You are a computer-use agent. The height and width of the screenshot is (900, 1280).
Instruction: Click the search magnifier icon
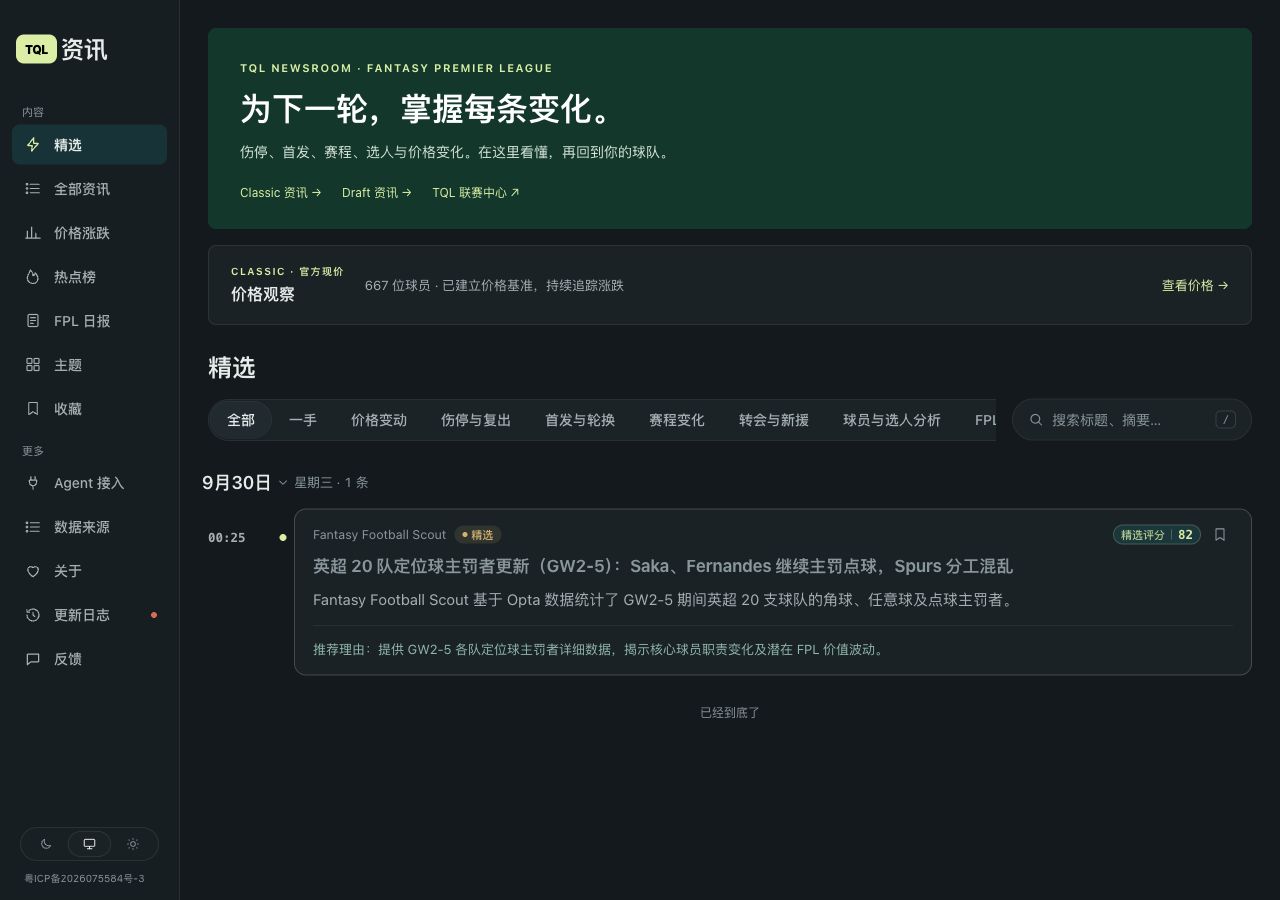point(1036,420)
